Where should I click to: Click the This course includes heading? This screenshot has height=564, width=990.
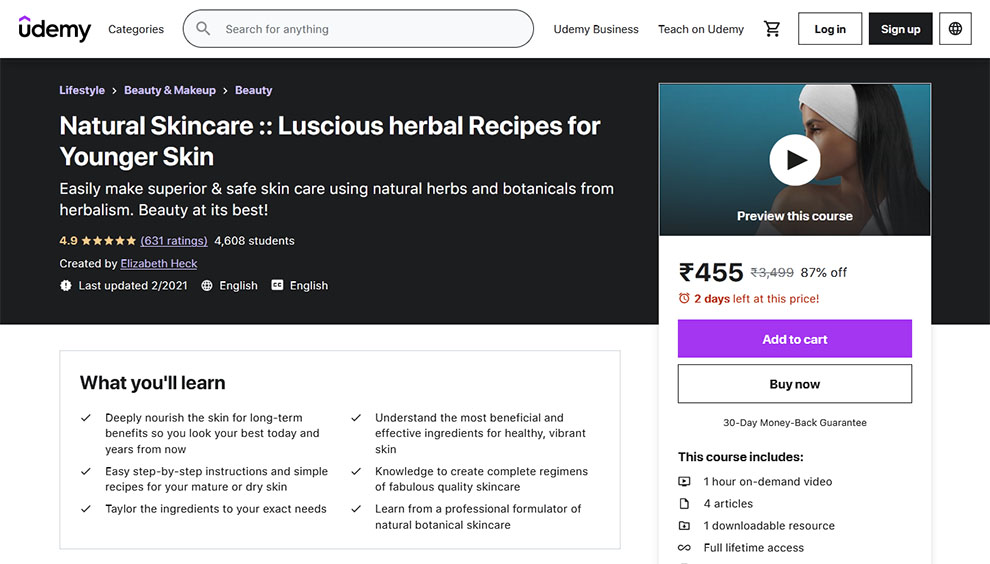point(741,457)
